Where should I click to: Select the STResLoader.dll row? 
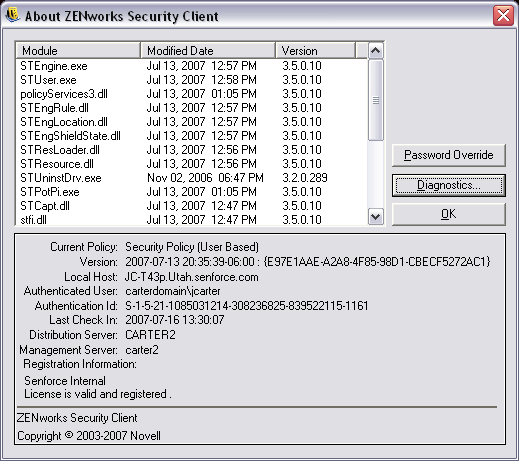pos(192,150)
